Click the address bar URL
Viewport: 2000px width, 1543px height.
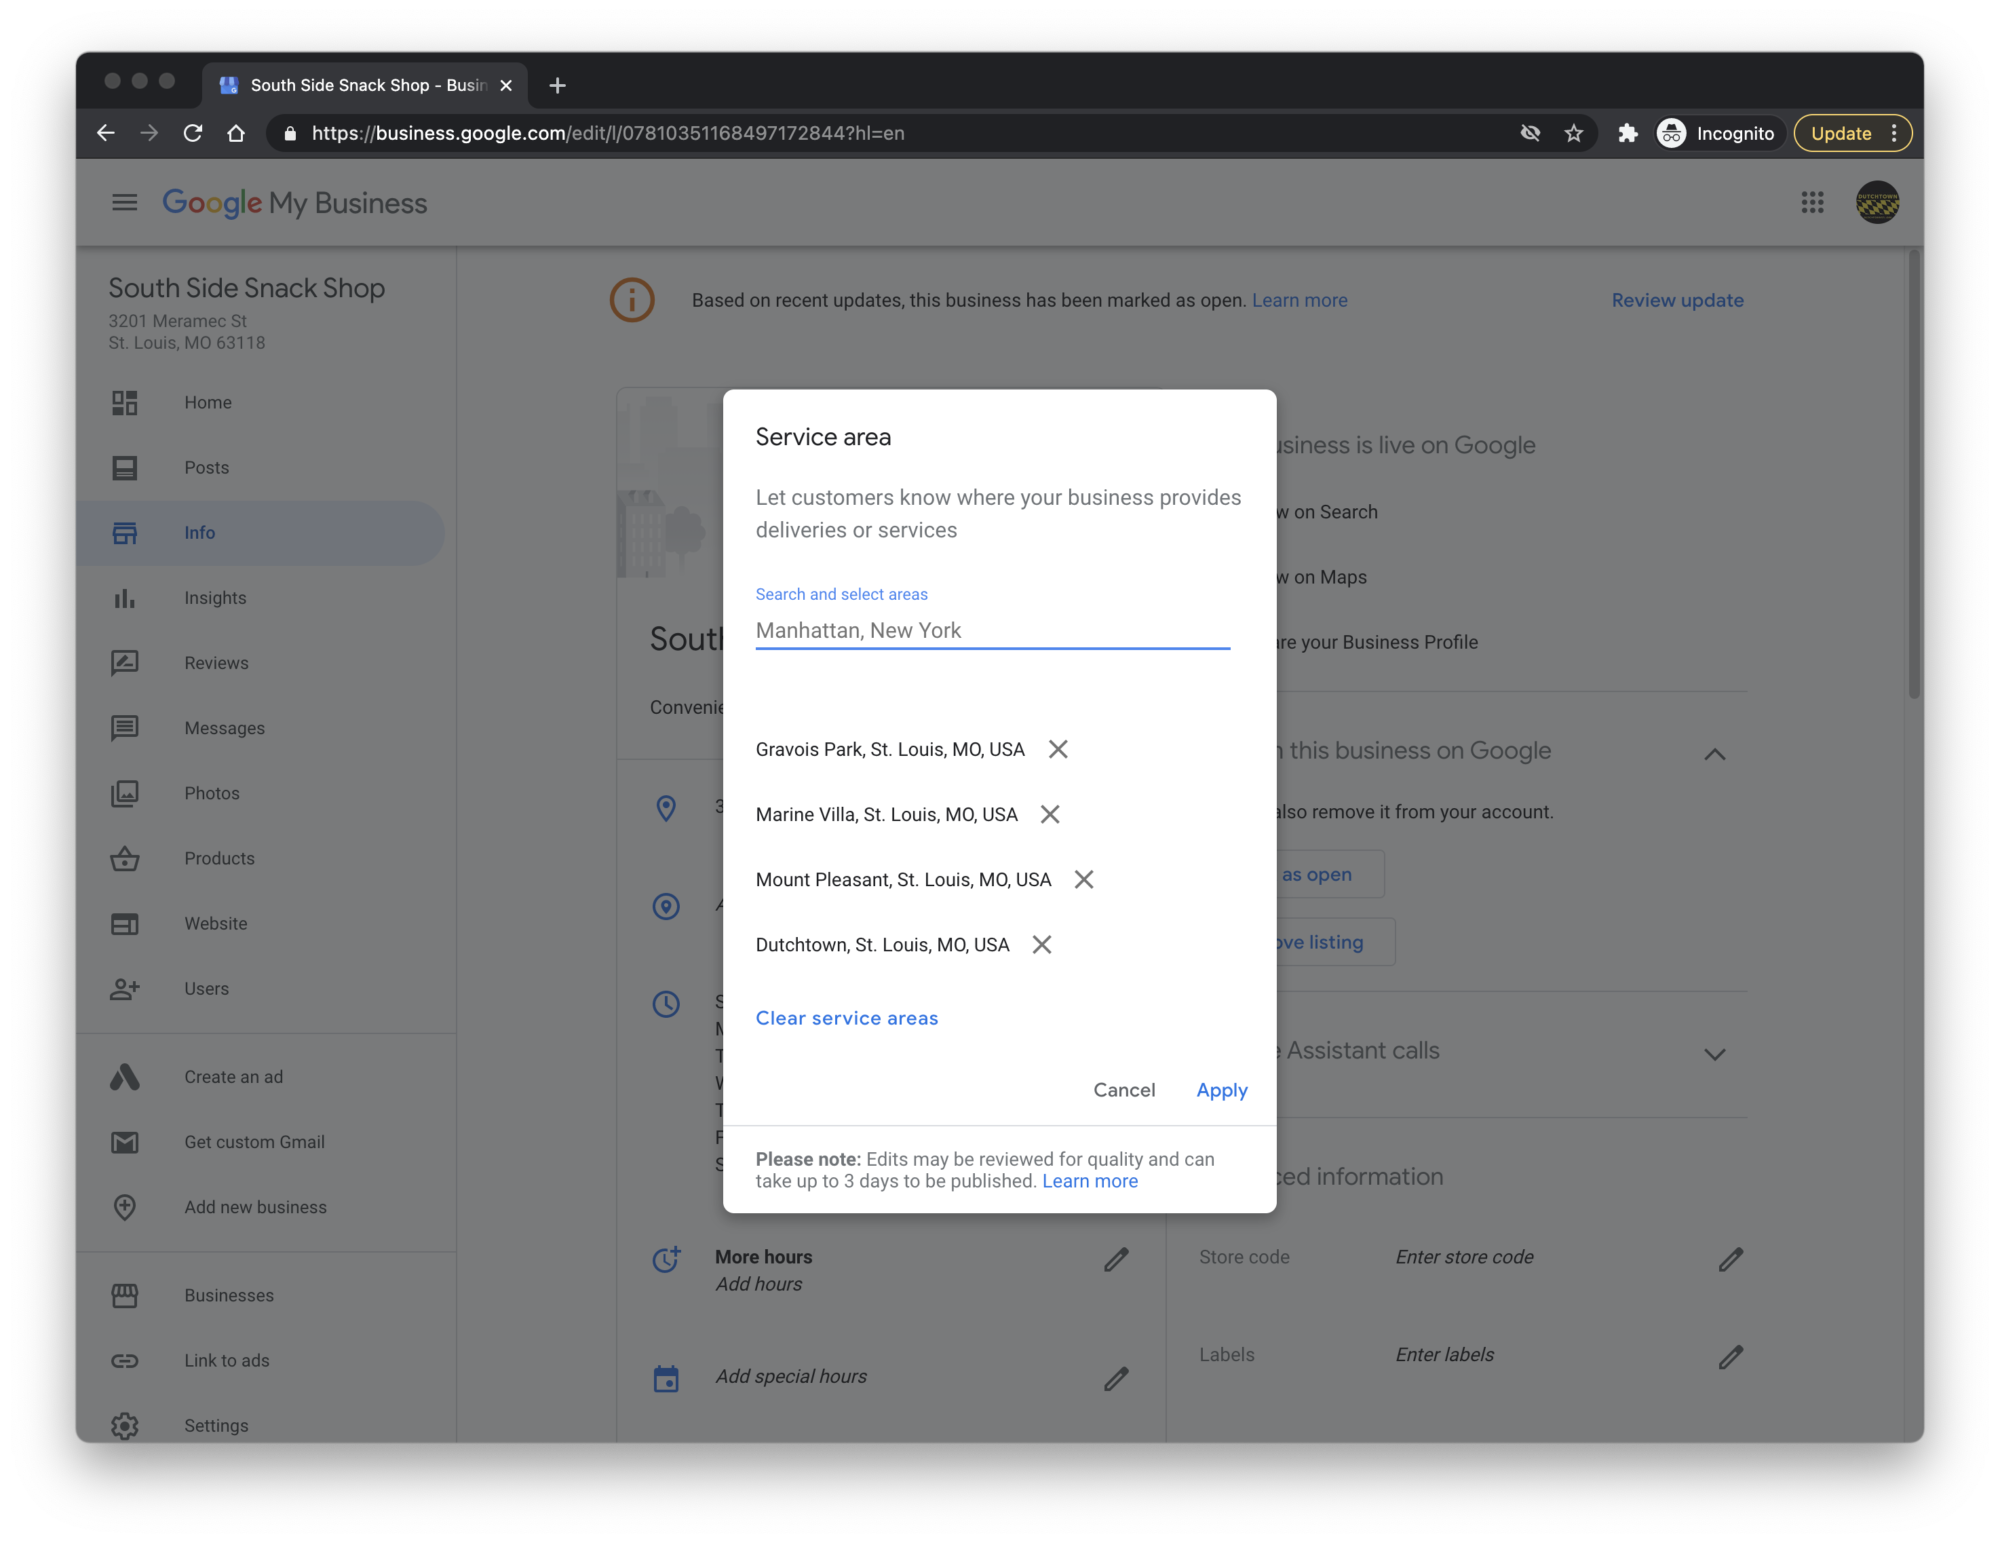click(608, 133)
